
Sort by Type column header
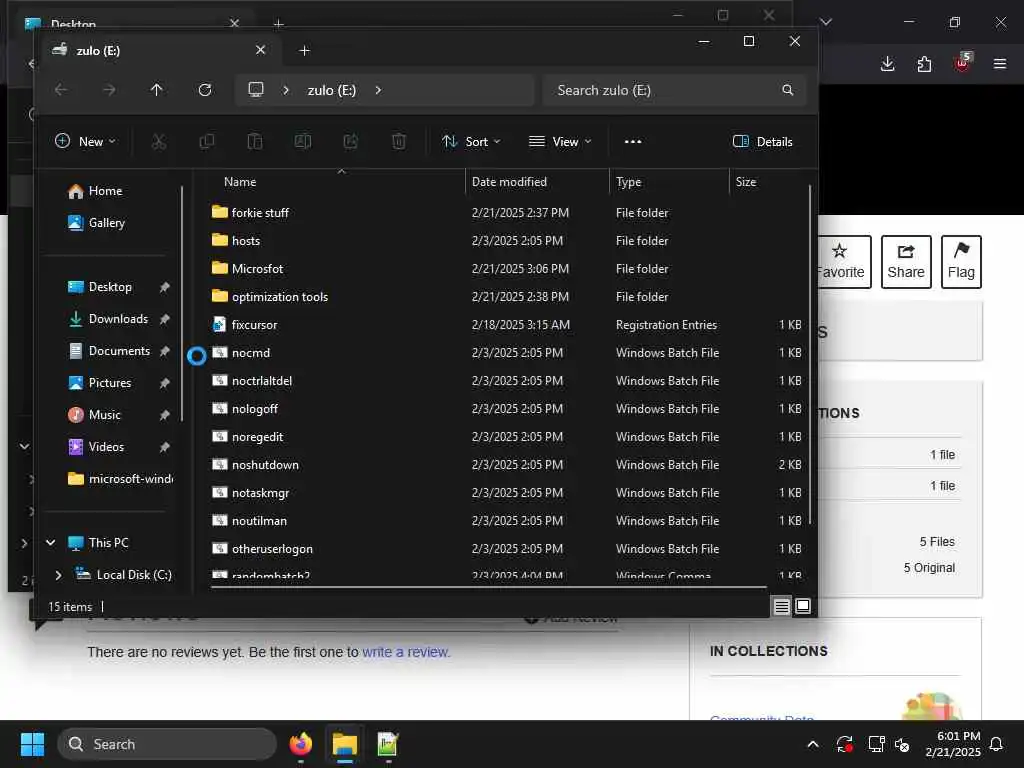pyautogui.click(x=628, y=182)
